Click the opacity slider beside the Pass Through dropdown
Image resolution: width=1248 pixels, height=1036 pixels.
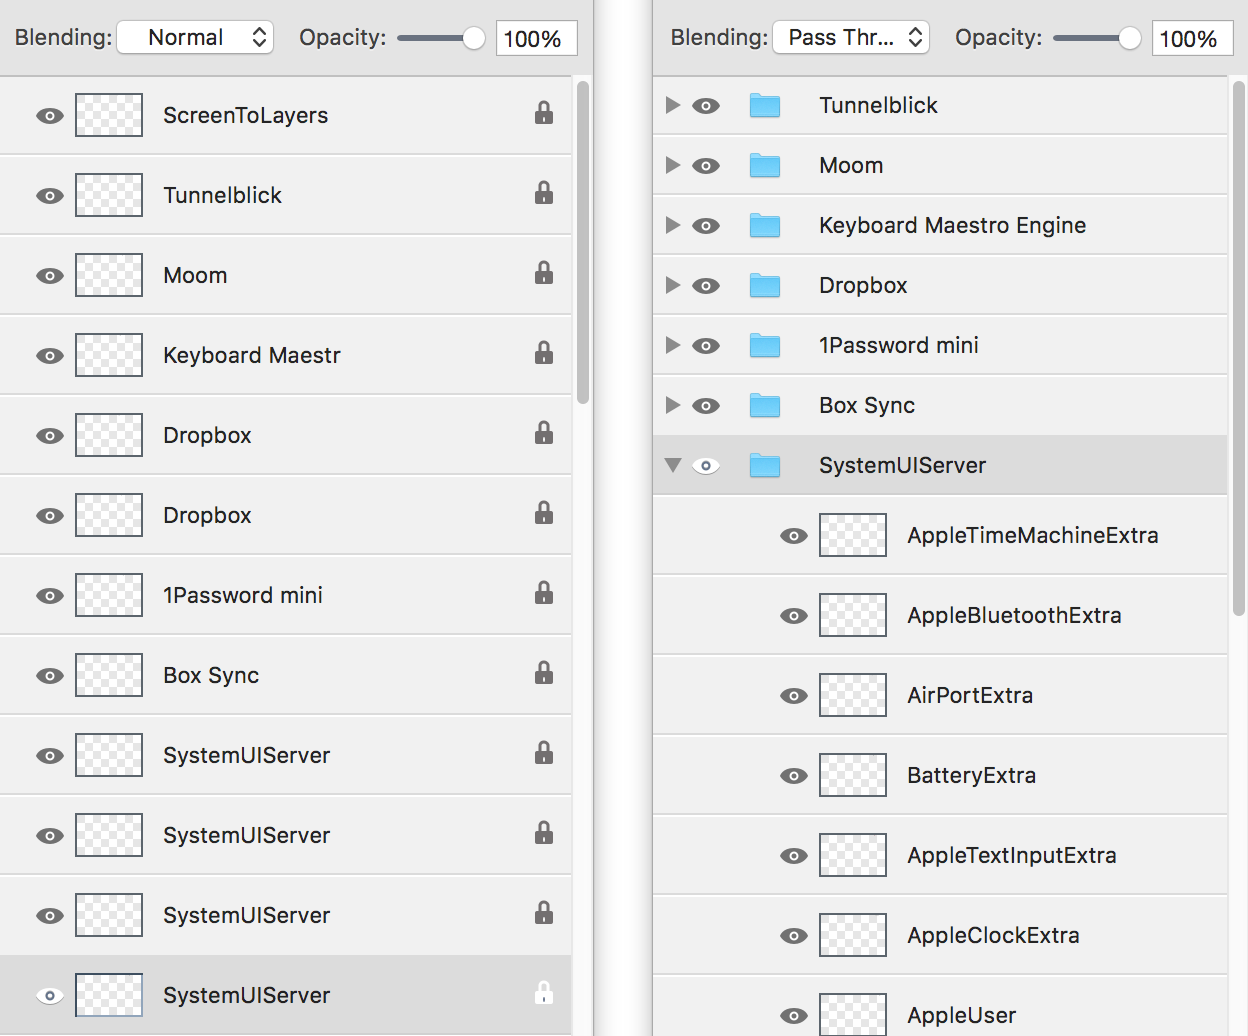click(x=1097, y=38)
